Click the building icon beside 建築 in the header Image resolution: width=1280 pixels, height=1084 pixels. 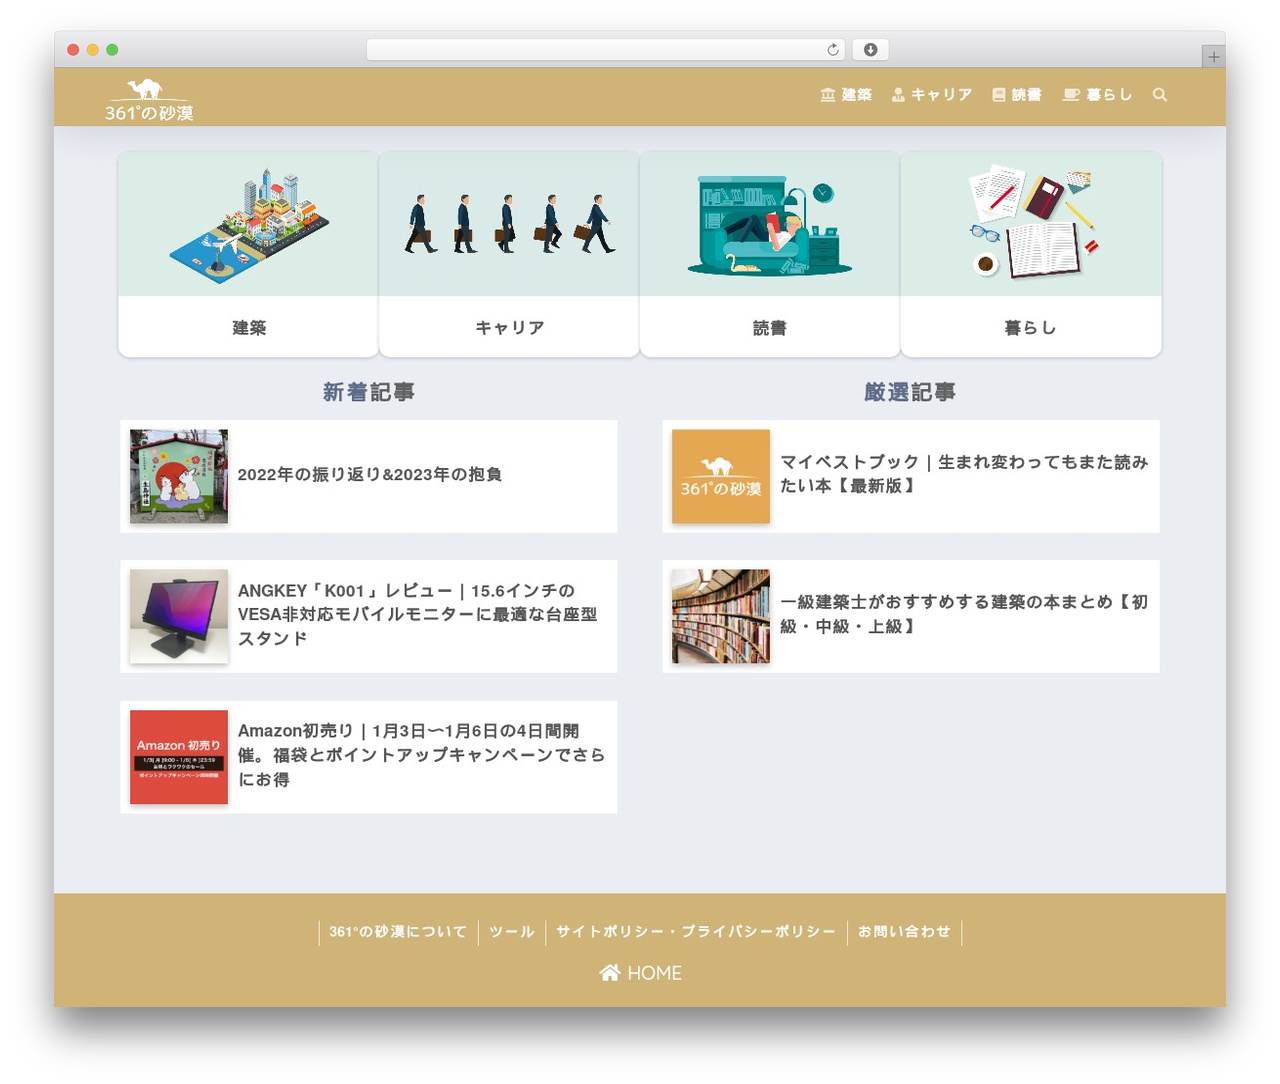pyautogui.click(x=828, y=95)
